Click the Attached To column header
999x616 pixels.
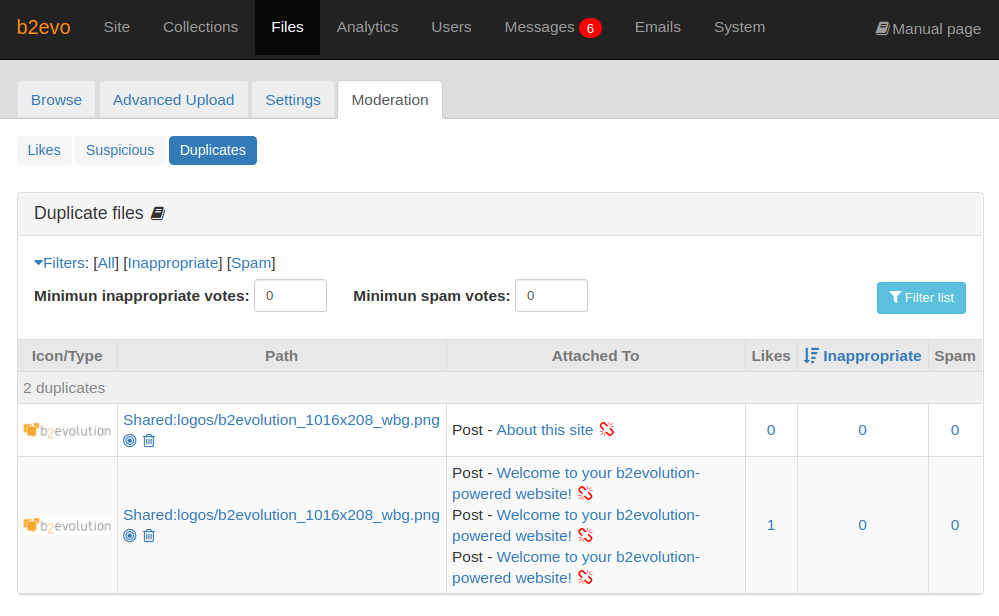pos(596,355)
